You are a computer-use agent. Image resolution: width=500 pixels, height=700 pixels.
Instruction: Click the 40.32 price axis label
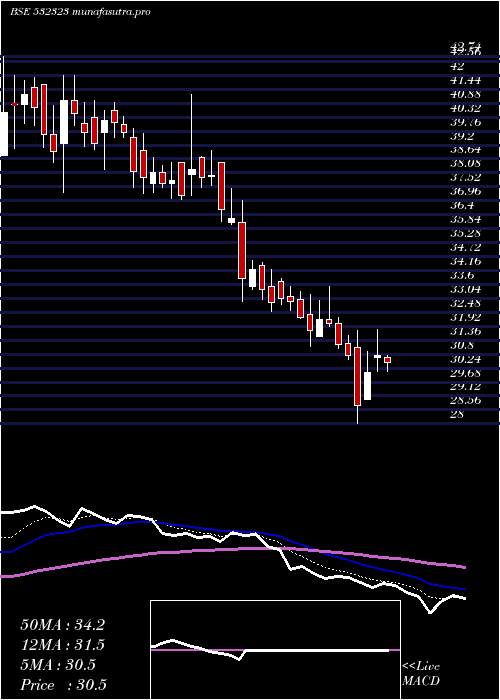tap(466, 108)
